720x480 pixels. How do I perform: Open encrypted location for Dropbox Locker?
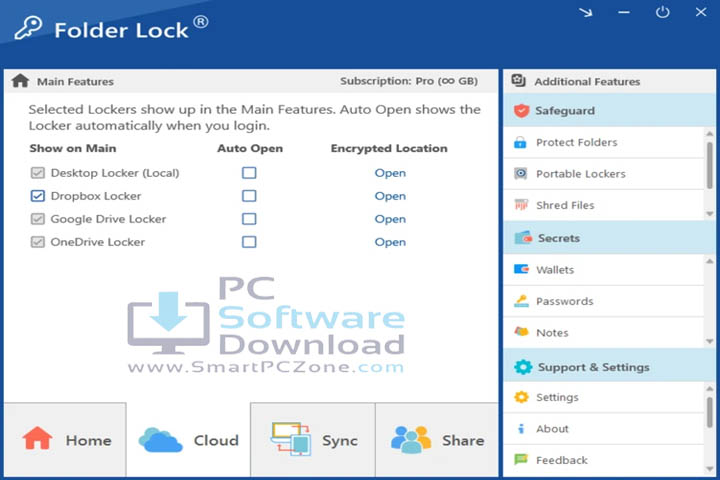click(x=390, y=196)
